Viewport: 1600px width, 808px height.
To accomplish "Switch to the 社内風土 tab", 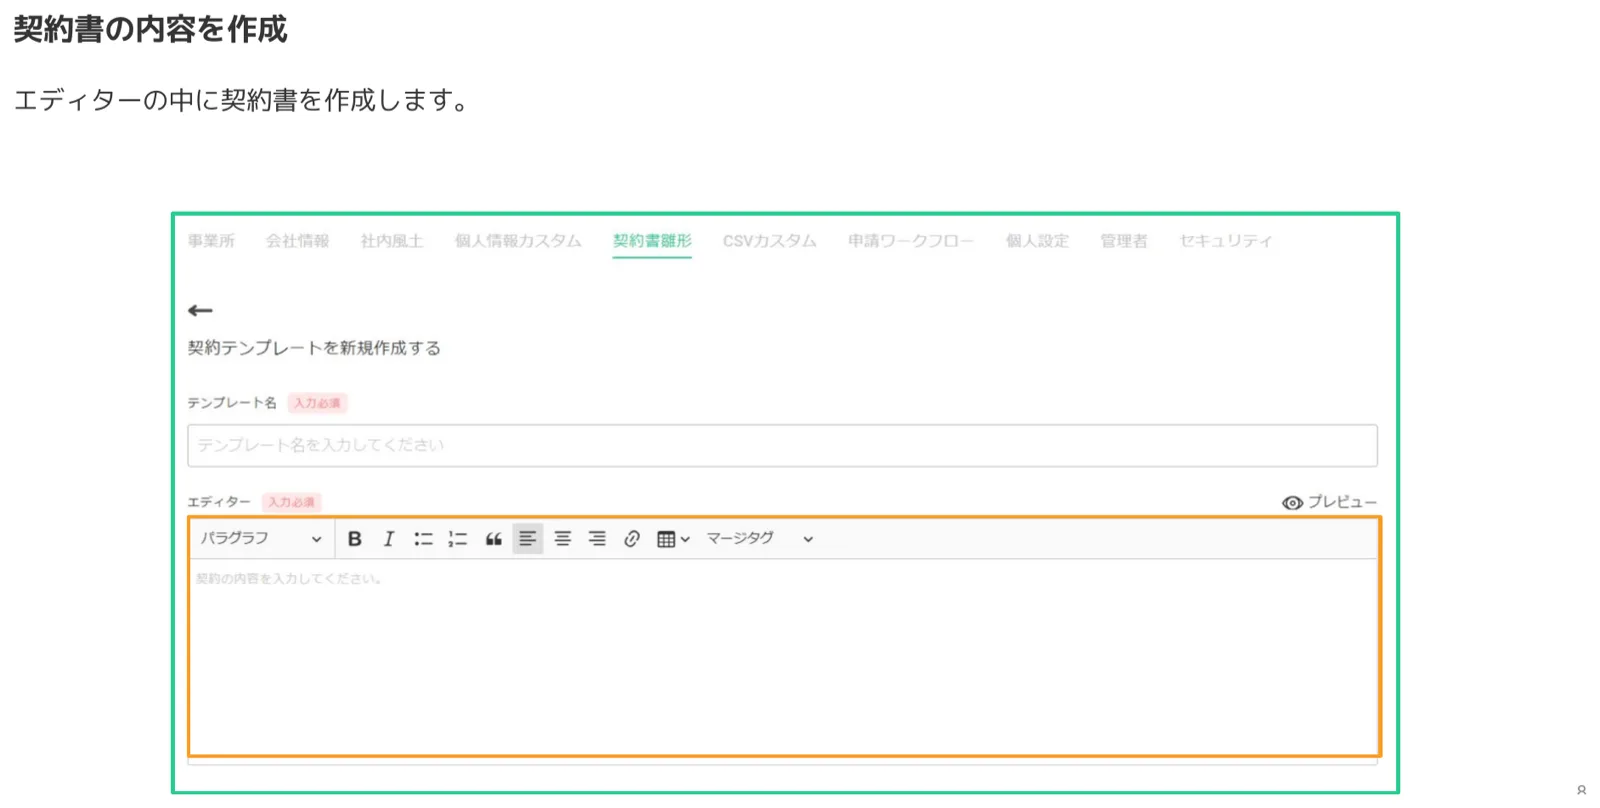I will pyautogui.click(x=392, y=241).
